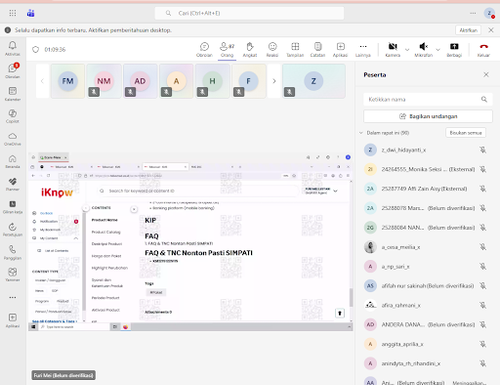Screen dimensions: 500x385
Task: Toggle Orang participants panel button
Action: 227,49
